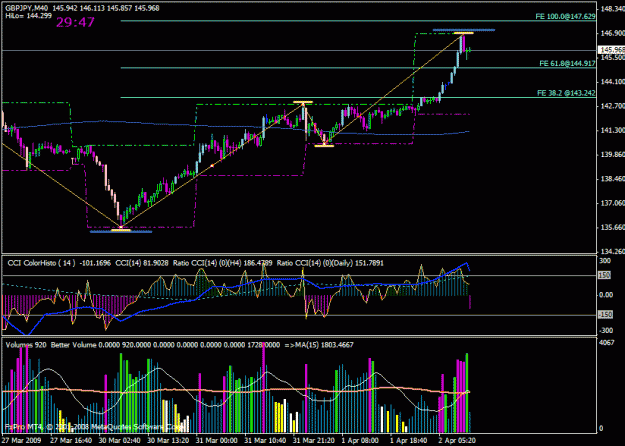Click the 146.900 value on the price axis

click(613, 33)
